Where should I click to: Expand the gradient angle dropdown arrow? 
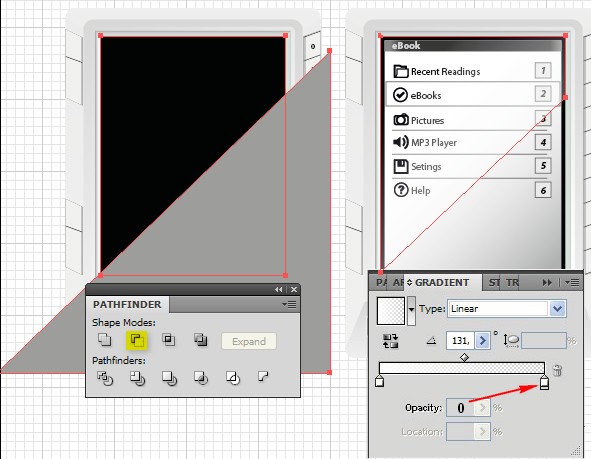click(482, 341)
